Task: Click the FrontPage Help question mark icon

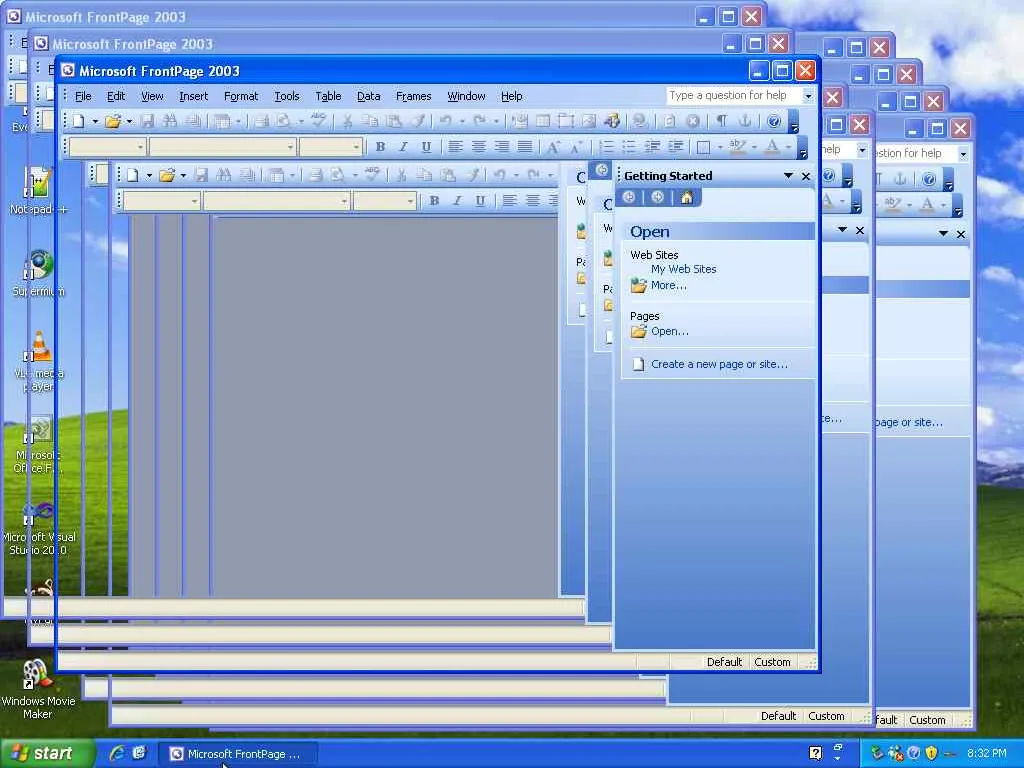Action: tap(774, 121)
